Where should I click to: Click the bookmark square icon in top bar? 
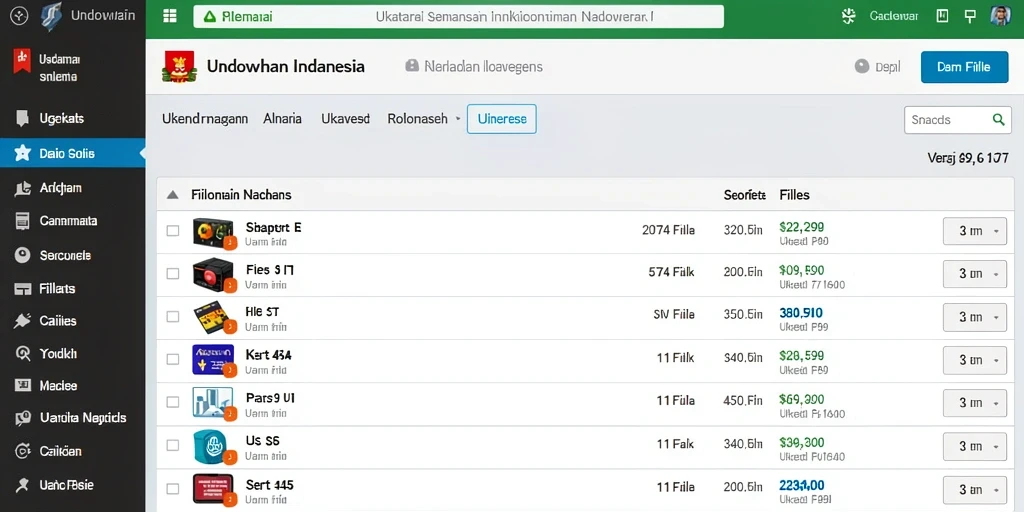click(942, 16)
